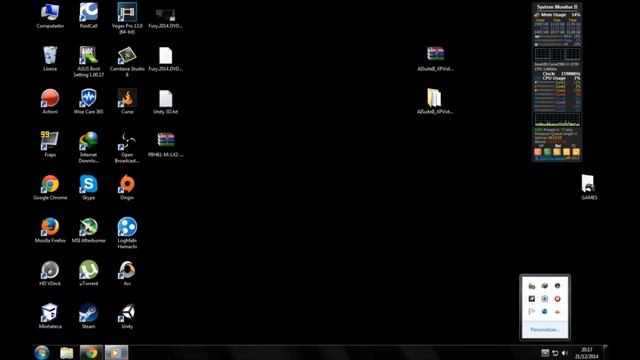The width and height of the screenshot is (640, 360).
Task: Launch Fraps from the desktop
Action: 50,144
